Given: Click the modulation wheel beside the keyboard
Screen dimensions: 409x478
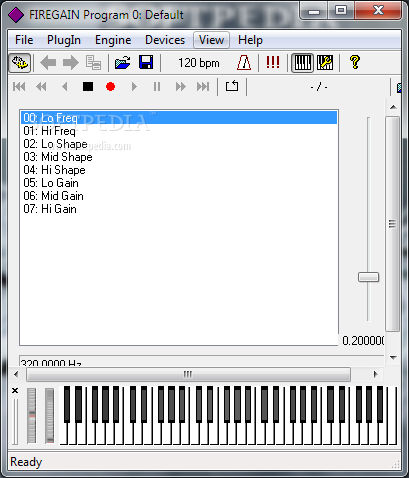Looking at the screenshot, I should click(x=49, y=415).
